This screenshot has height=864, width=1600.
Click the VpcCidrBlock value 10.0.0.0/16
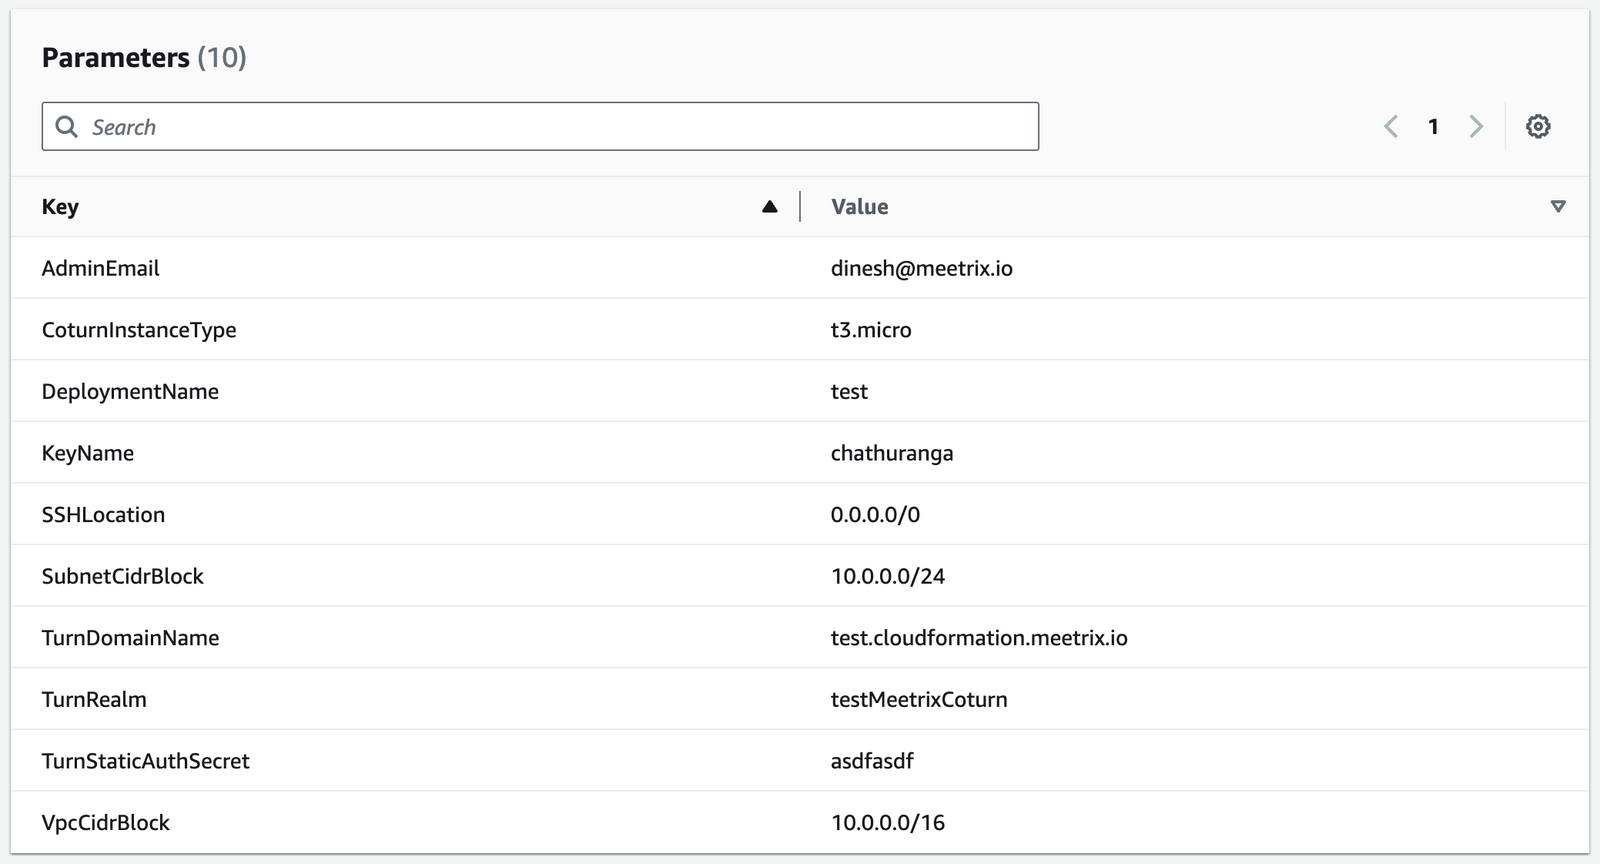(x=887, y=823)
